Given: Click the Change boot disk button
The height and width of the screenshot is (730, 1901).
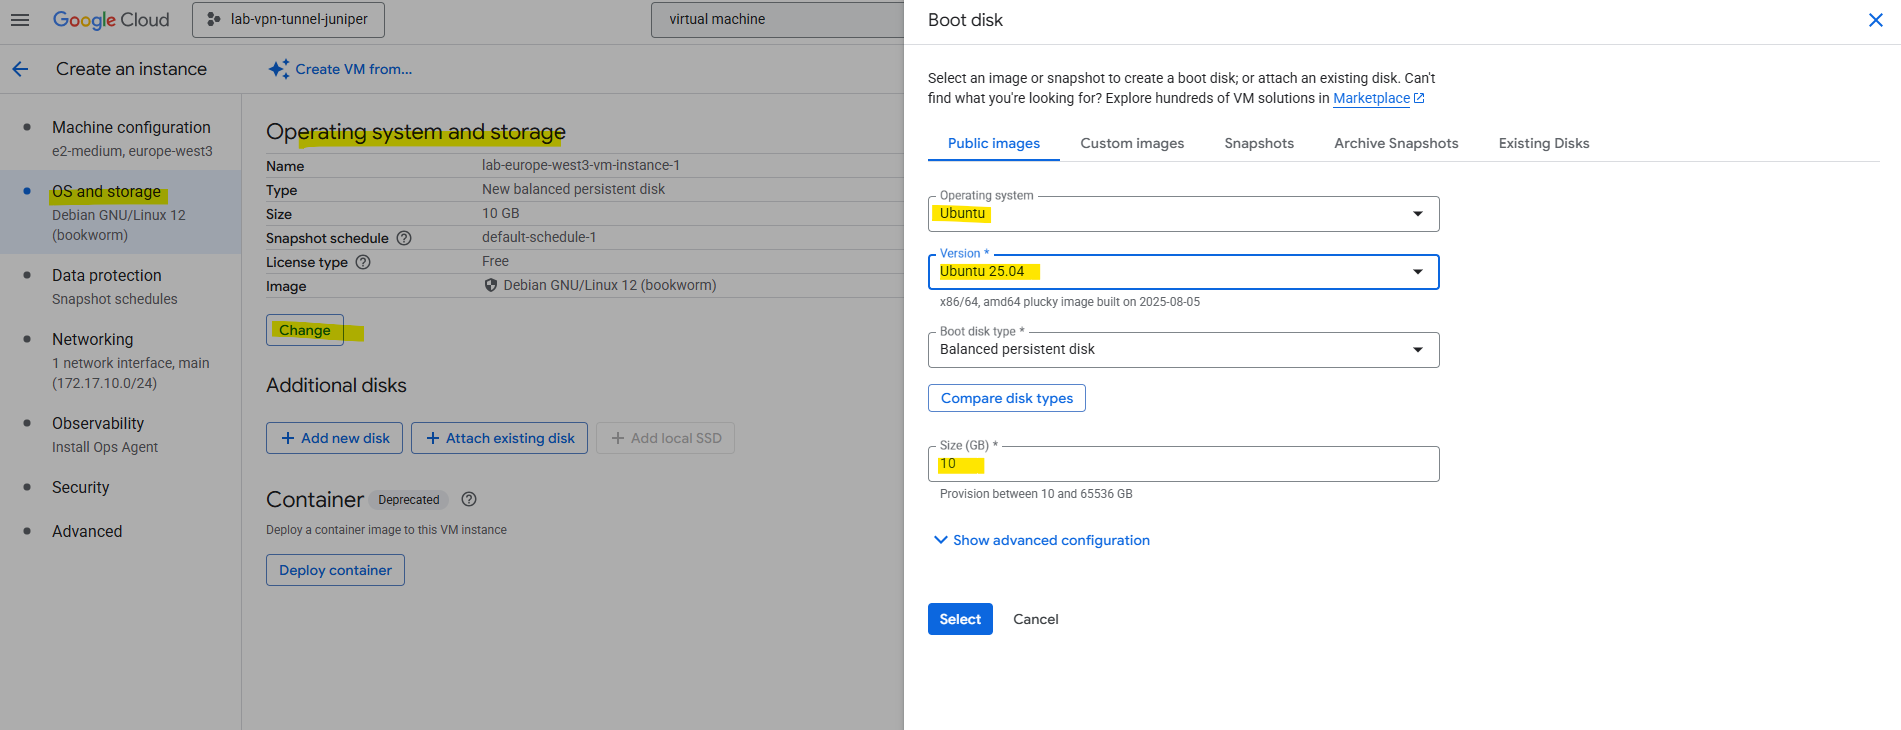Looking at the screenshot, I should (x=305, y=330).
